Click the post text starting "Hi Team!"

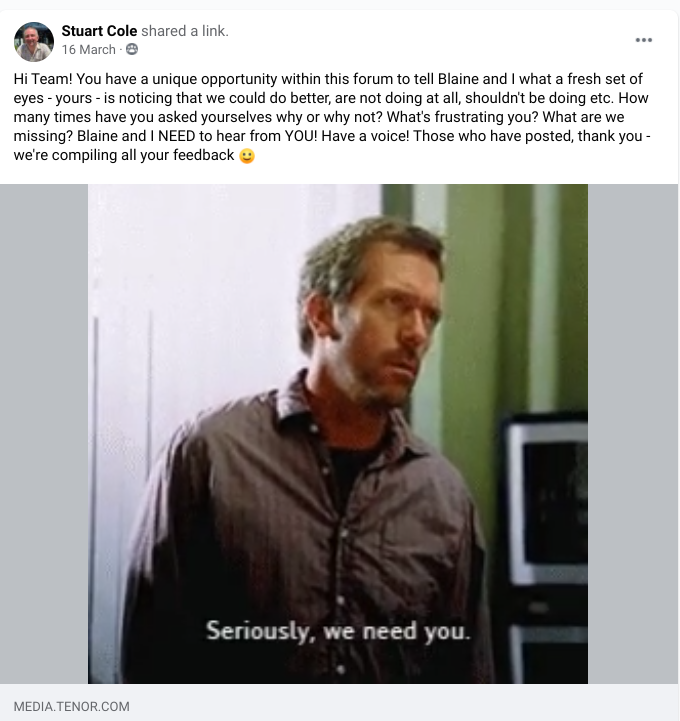pyautogui.click(x=332, y=117)
